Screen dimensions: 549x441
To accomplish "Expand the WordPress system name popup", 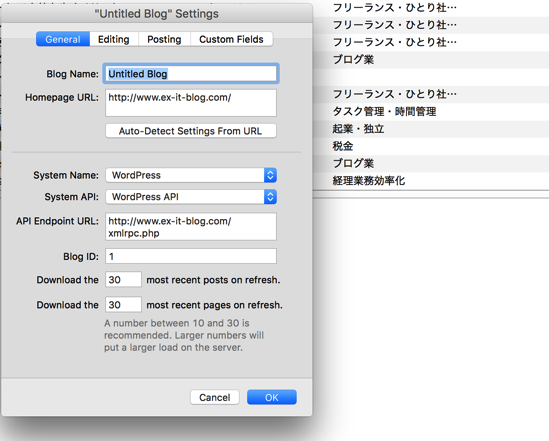I will click(x=191, y=175).
